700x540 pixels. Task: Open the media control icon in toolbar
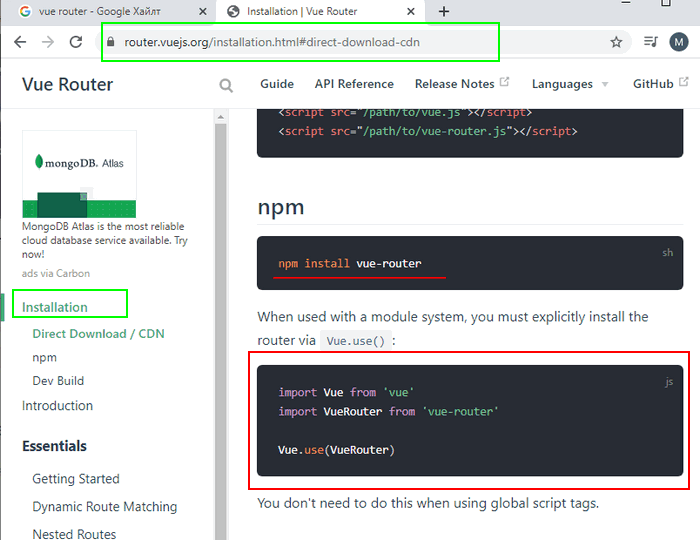coord(650,42)
